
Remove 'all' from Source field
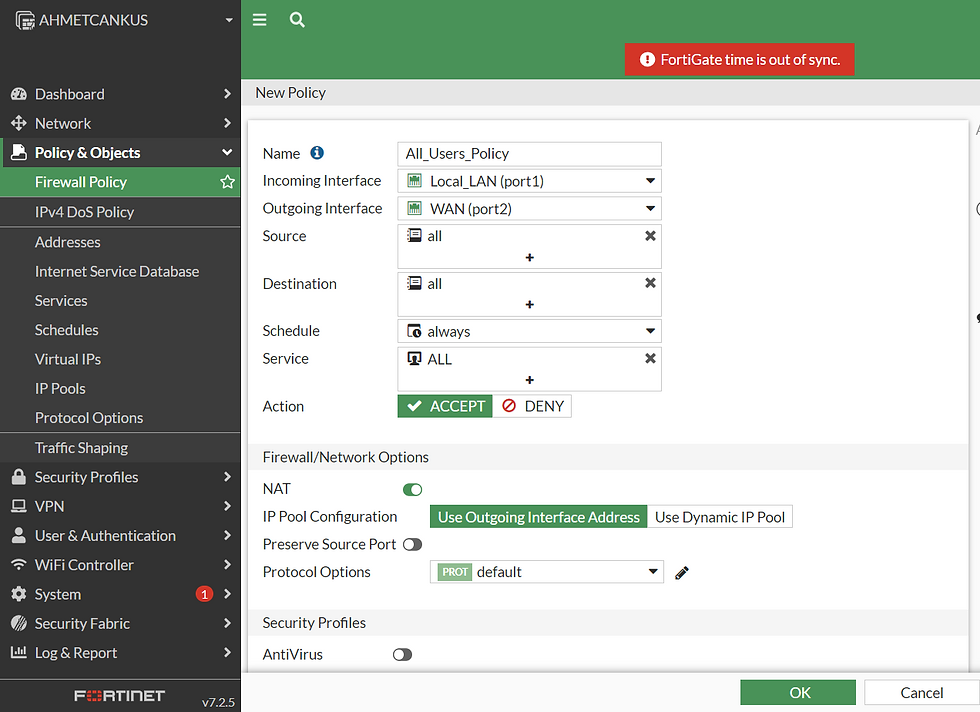(650, 236)
